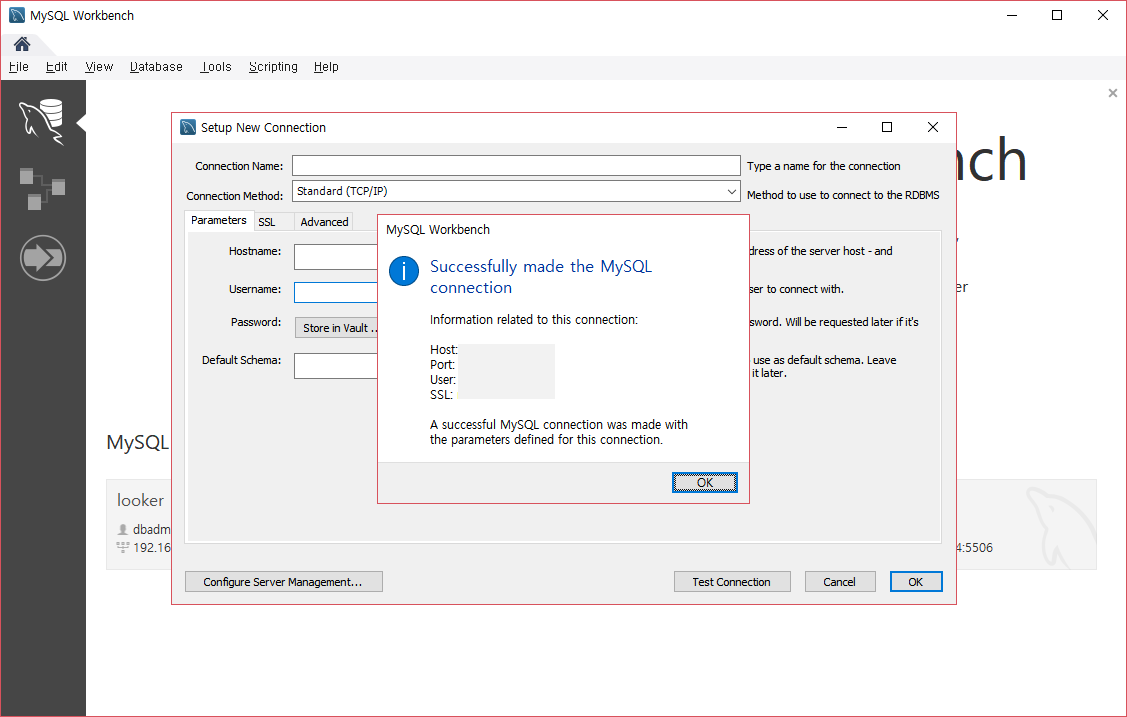Open the File menu

click(19, 67)
